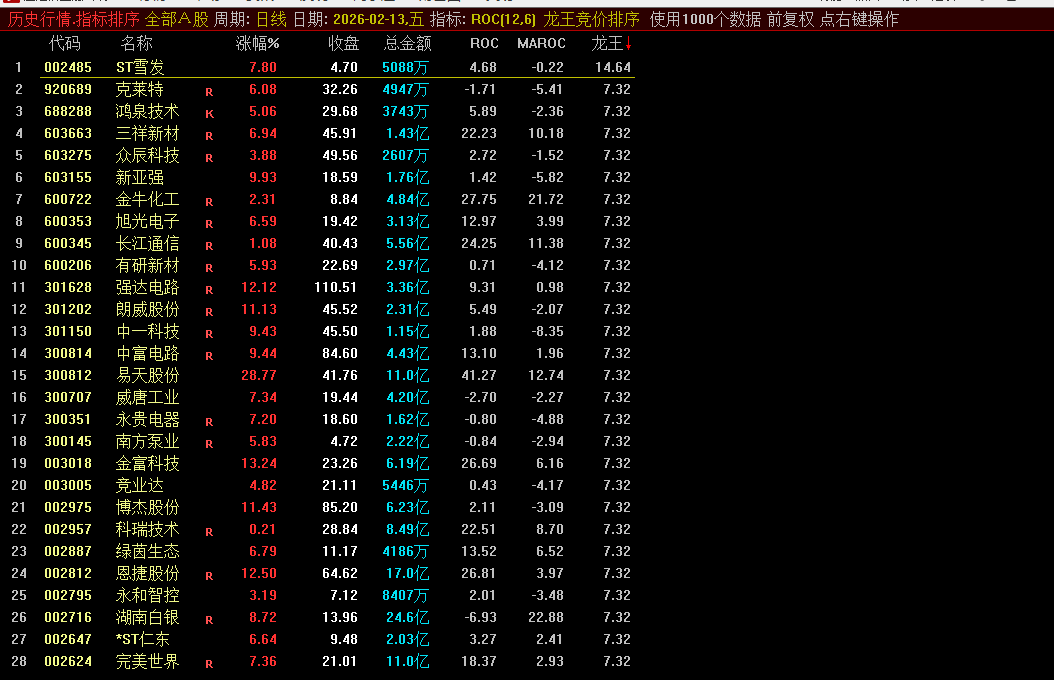1054x680 pixels.
Task: Click the R marker beside 科瑞技术
Action: 209,532
